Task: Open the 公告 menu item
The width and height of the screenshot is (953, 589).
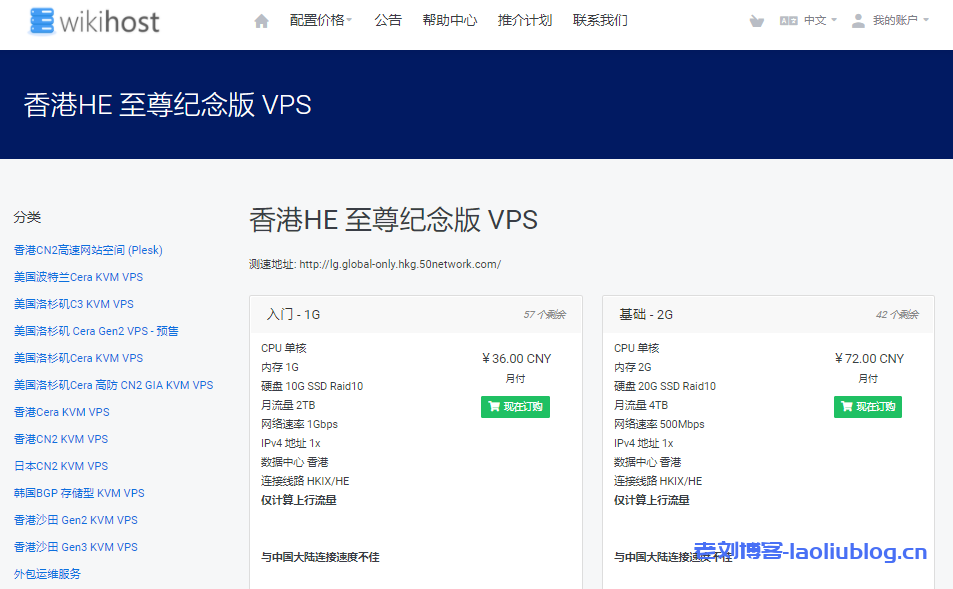Action: (388, 21)
